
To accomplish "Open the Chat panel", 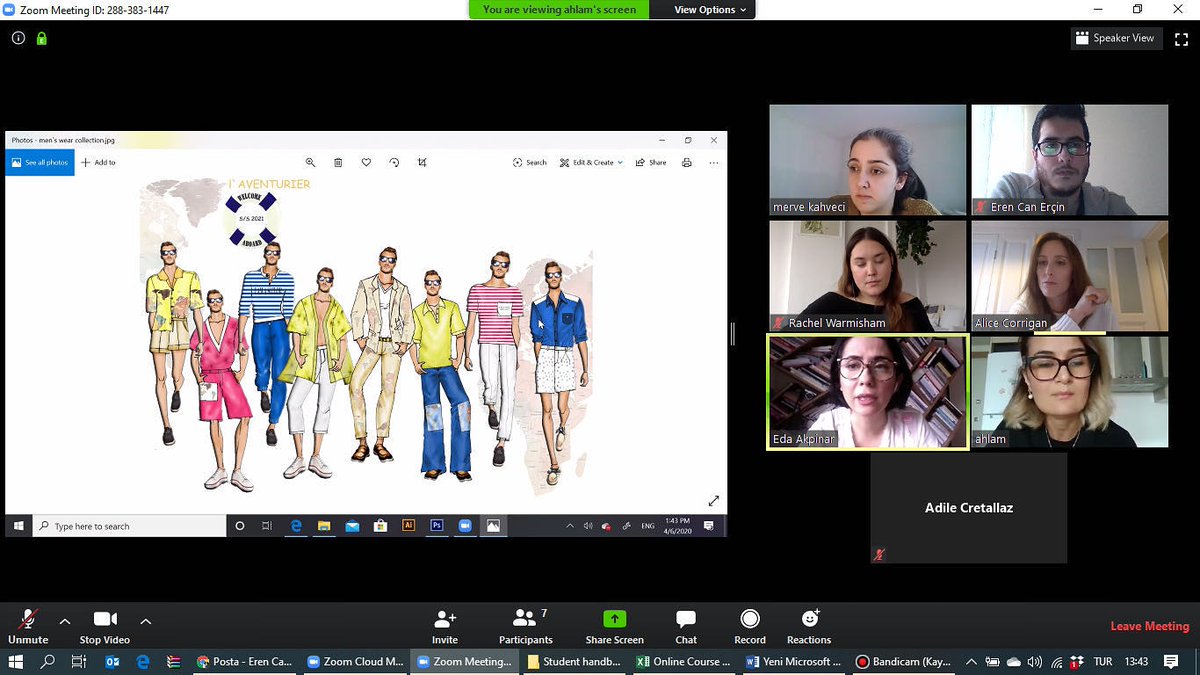I will pos(686,627).
